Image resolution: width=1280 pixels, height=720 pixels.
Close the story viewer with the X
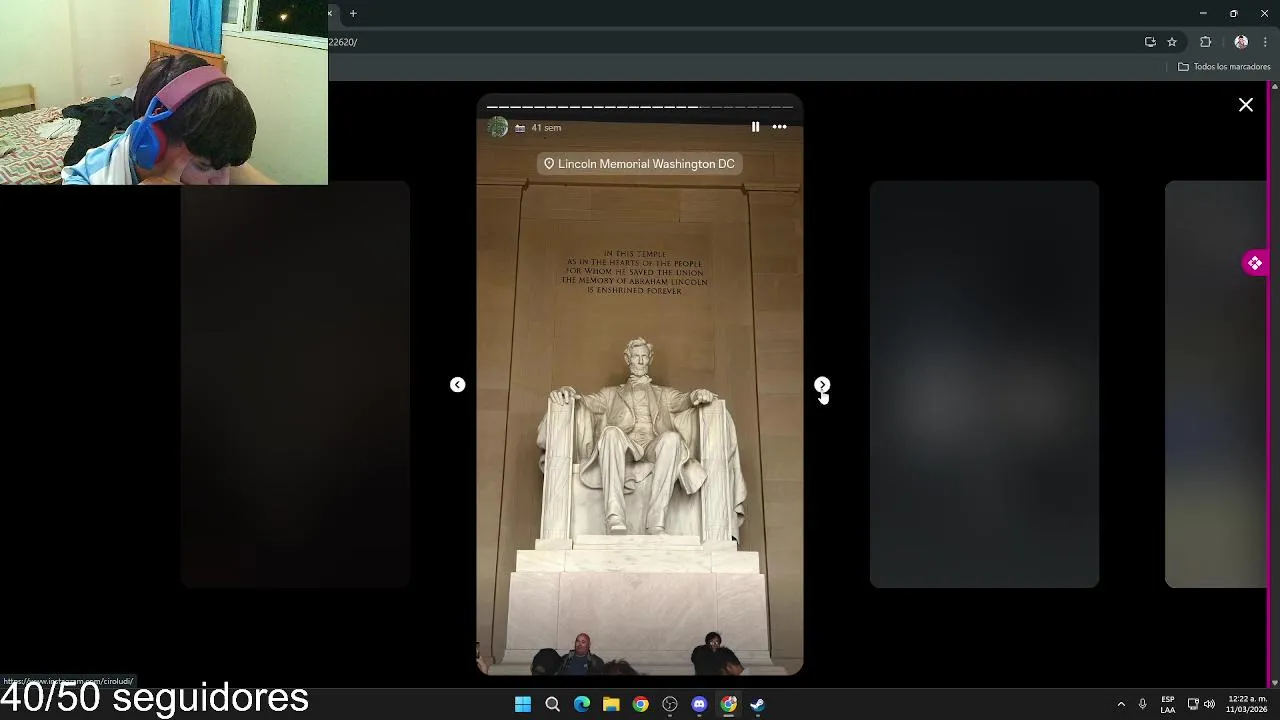click(1246, 105)
